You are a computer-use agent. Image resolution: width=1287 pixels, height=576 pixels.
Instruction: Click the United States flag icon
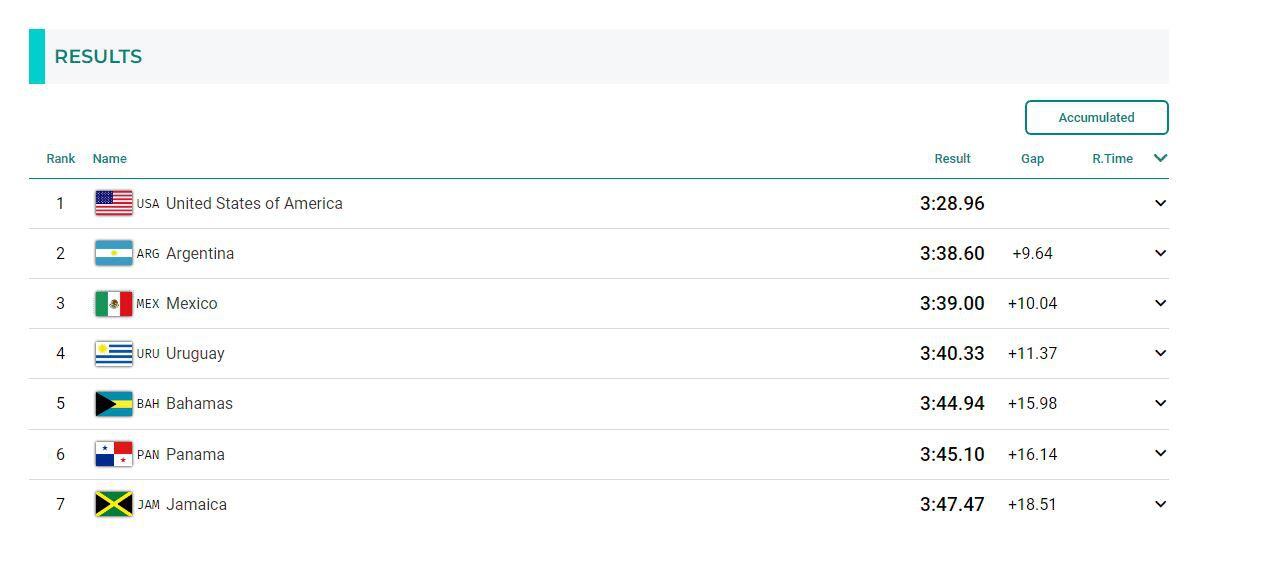[113, 203]
